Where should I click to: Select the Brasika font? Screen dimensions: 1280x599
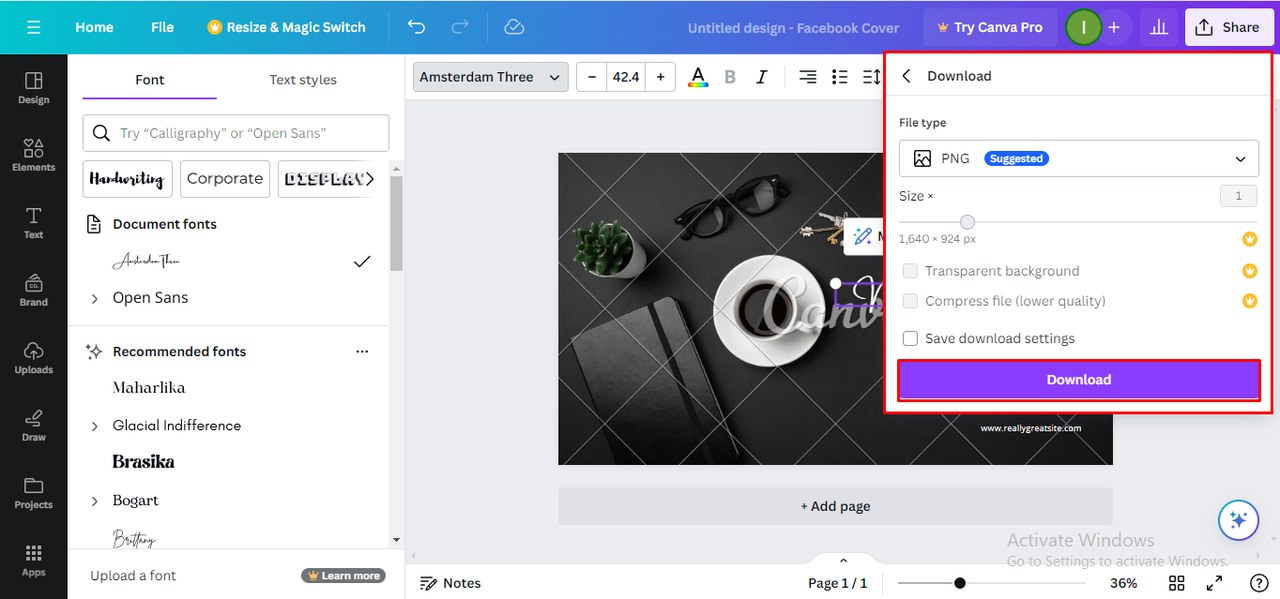point(144,462)
